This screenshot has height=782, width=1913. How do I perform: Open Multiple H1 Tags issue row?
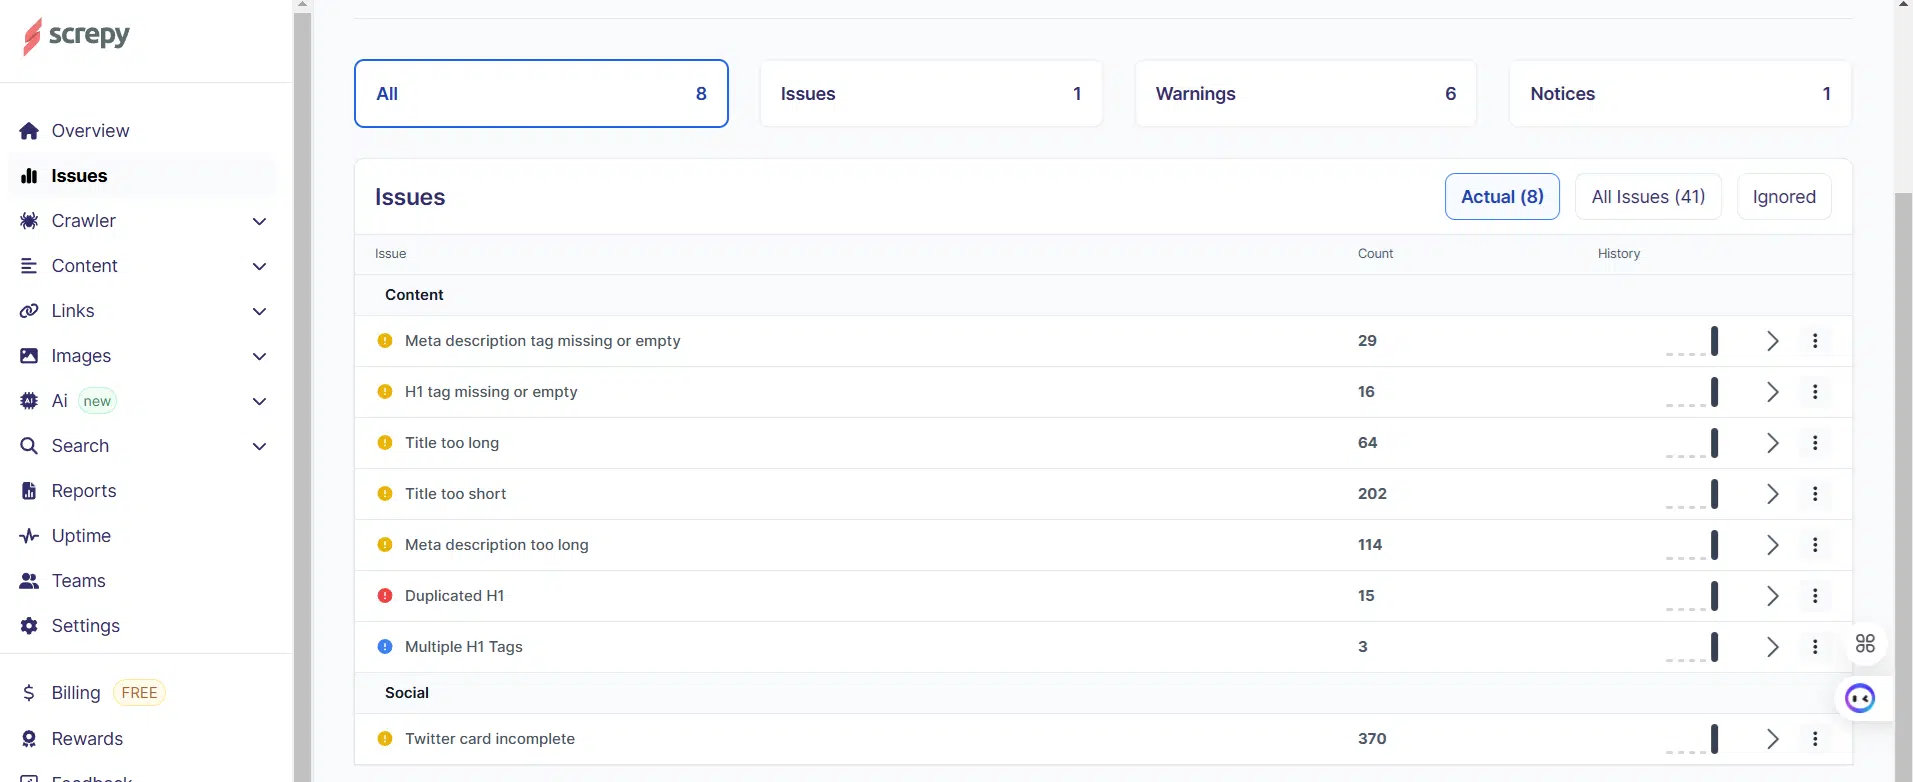1103,647
